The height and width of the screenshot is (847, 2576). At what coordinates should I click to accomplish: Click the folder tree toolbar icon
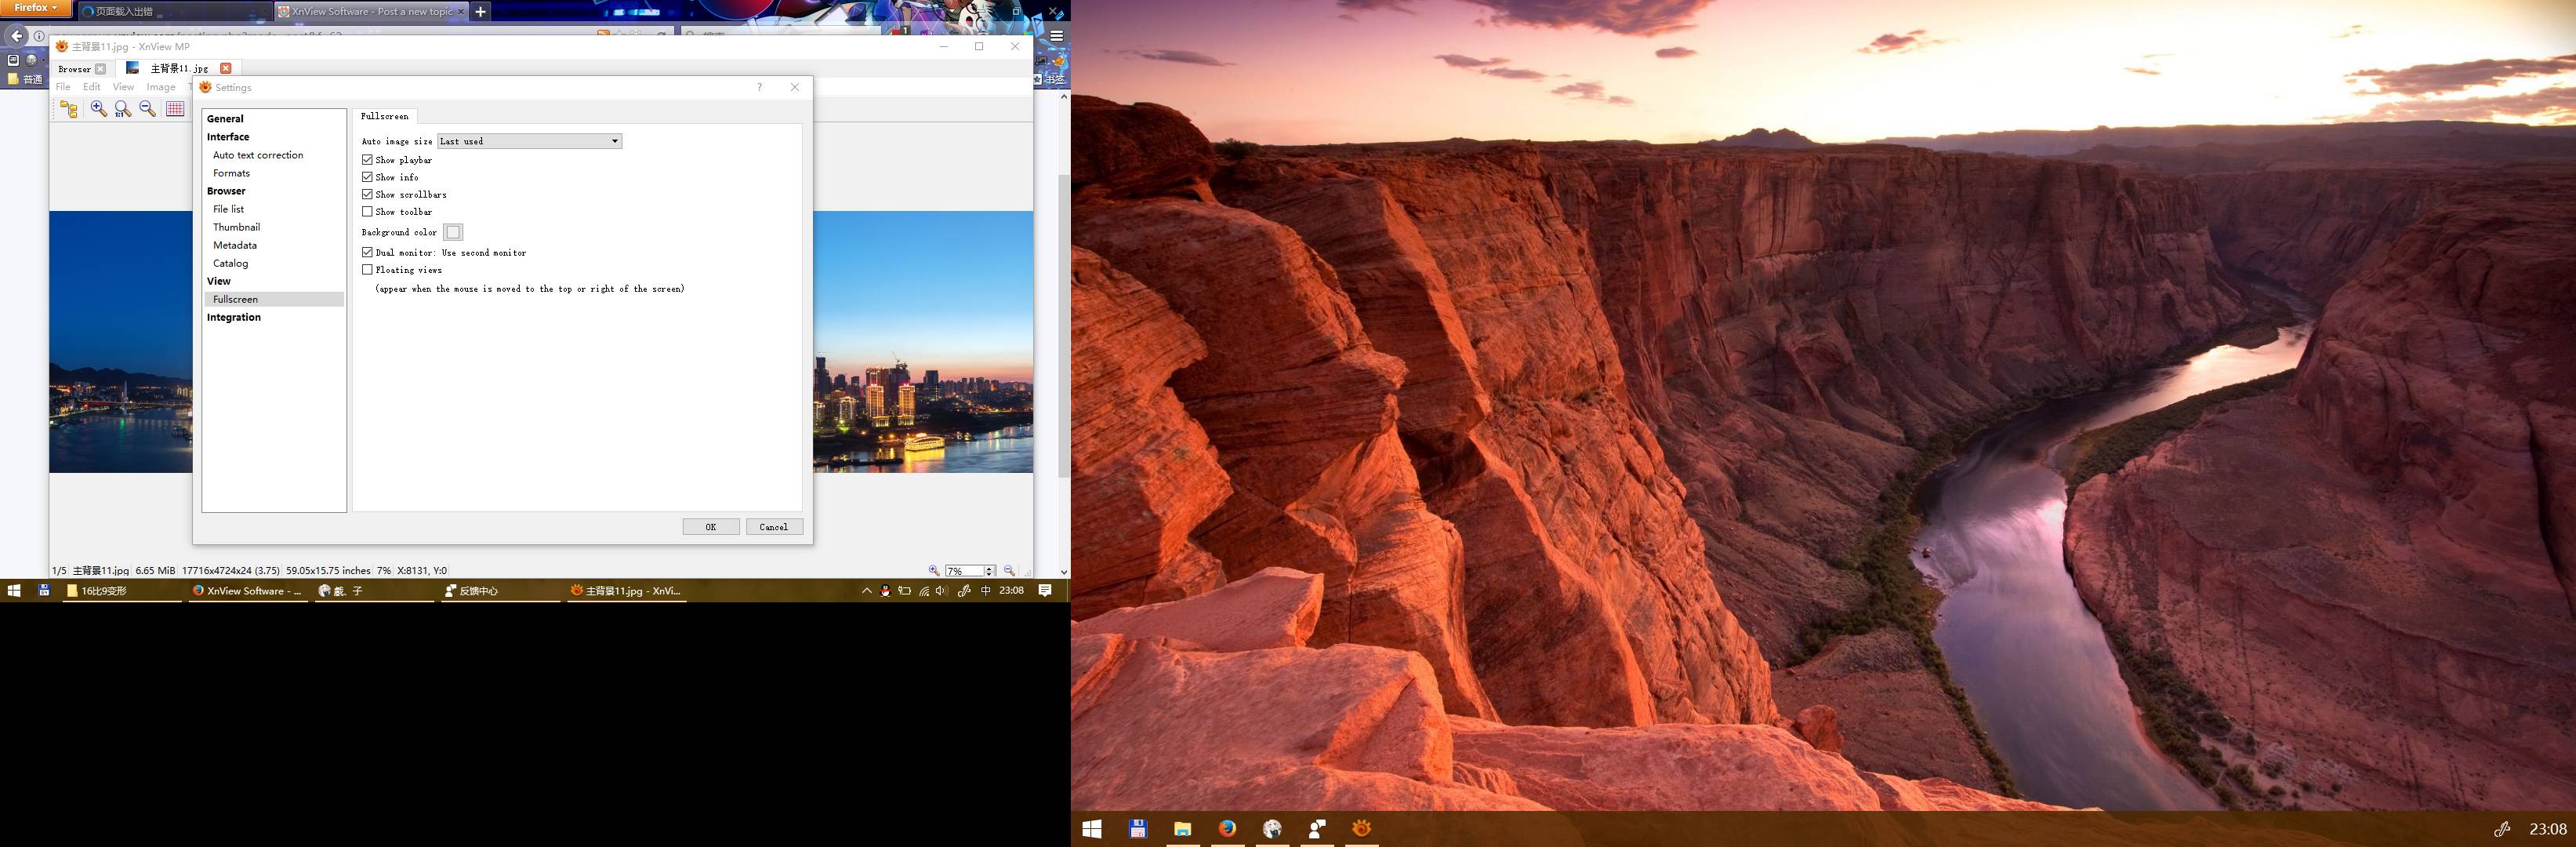pos(69,109)
